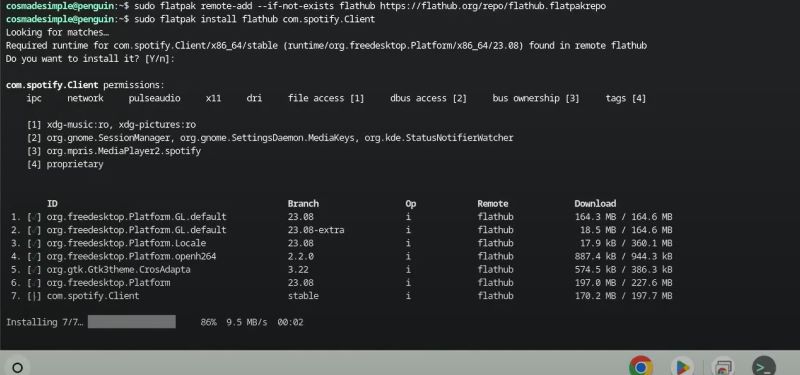Image resolution: width=800 pixels, height=375 pixels.
Task: Click 'com.spotify.Client' in the install command
Action: [x=329, y=19]
